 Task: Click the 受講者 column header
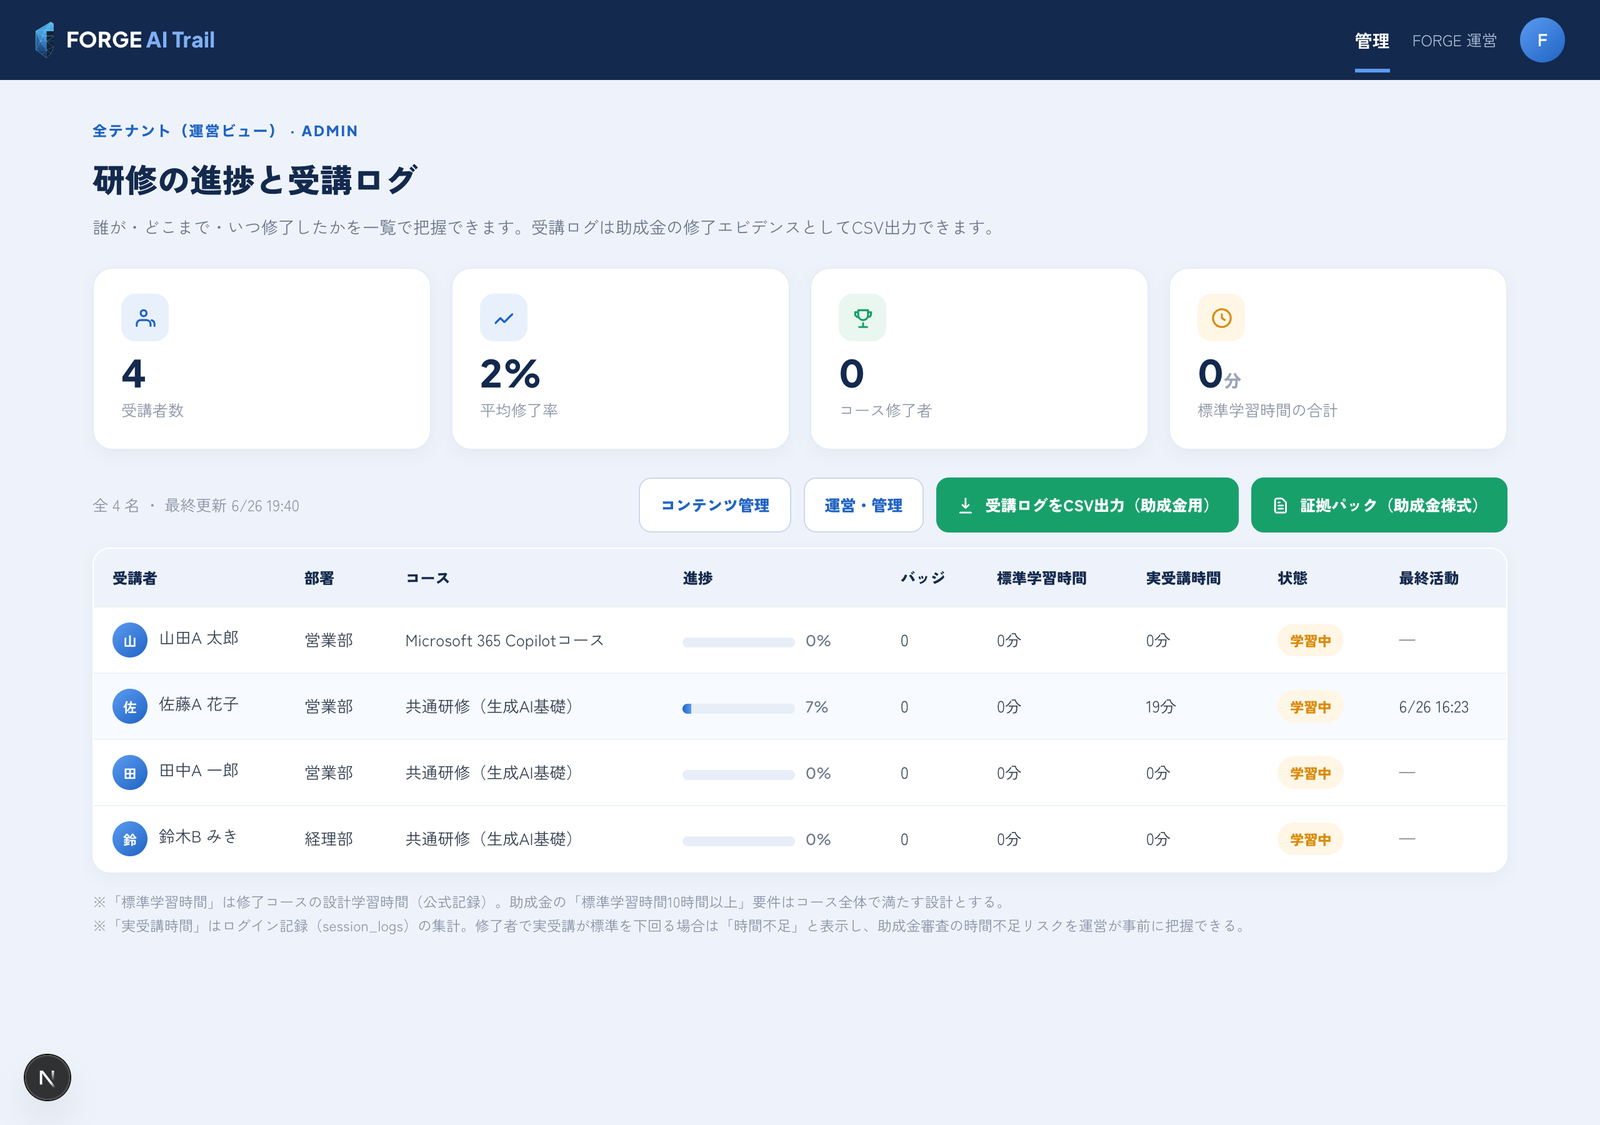[x=134, y=578]
